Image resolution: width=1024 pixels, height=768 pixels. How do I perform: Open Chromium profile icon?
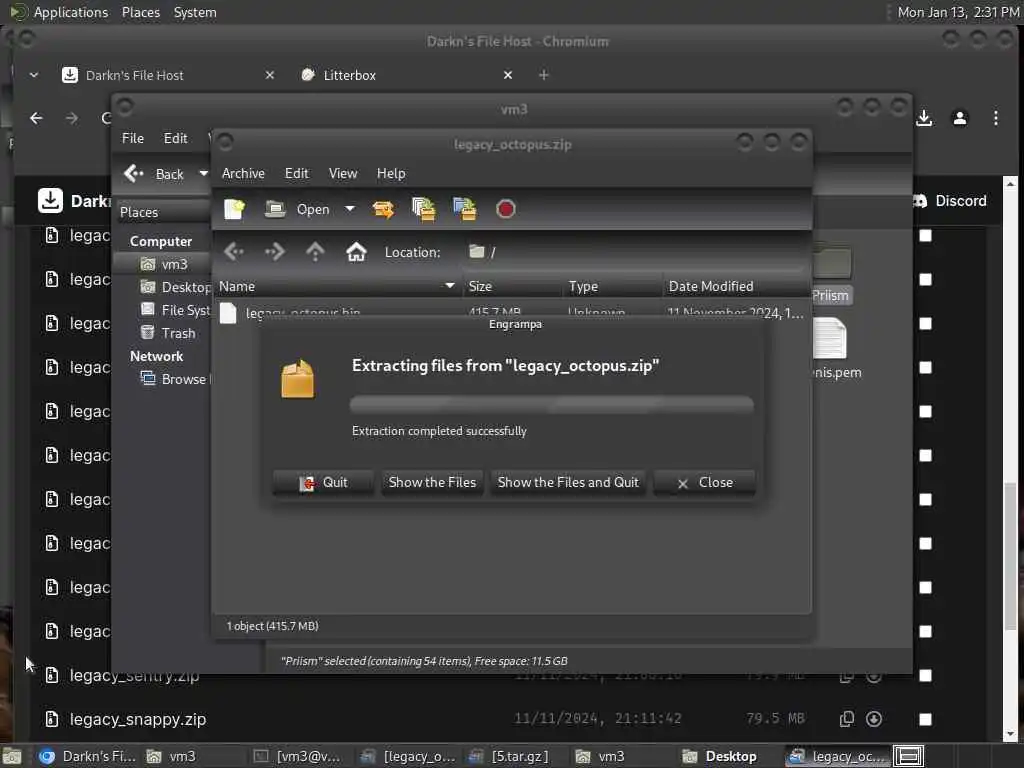[x=960, y=118]
